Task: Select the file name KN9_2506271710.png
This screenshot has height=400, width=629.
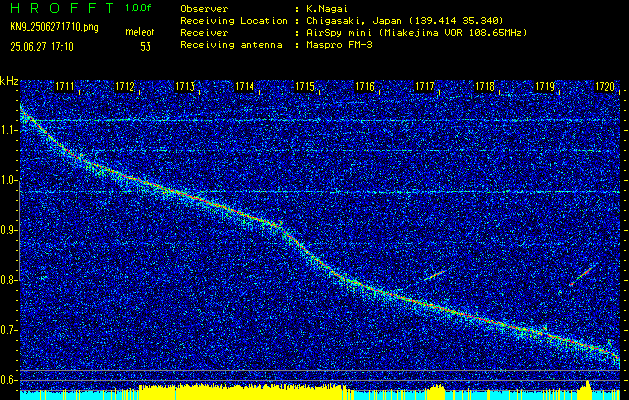Action: [54, 27]
